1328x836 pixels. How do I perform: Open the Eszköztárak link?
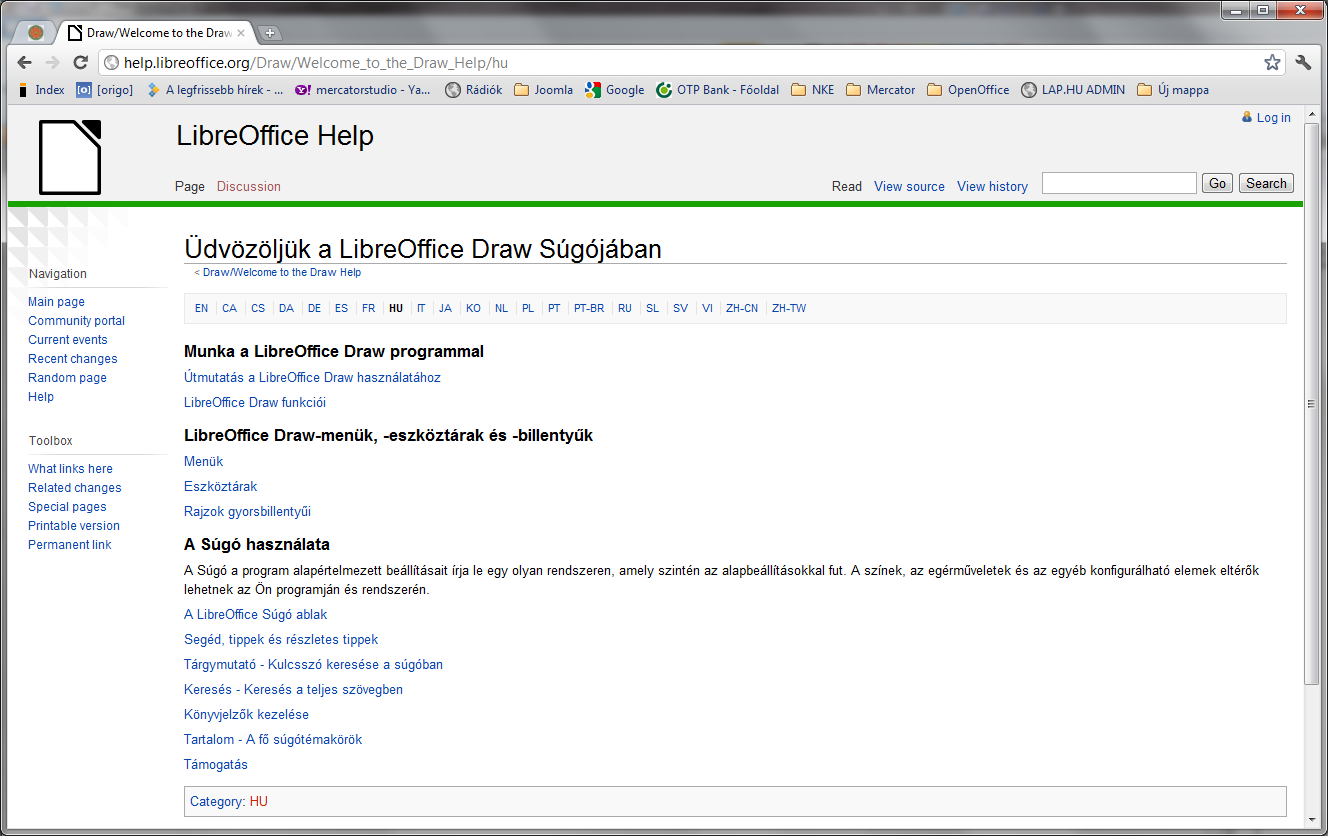click(x=220, y=487)
